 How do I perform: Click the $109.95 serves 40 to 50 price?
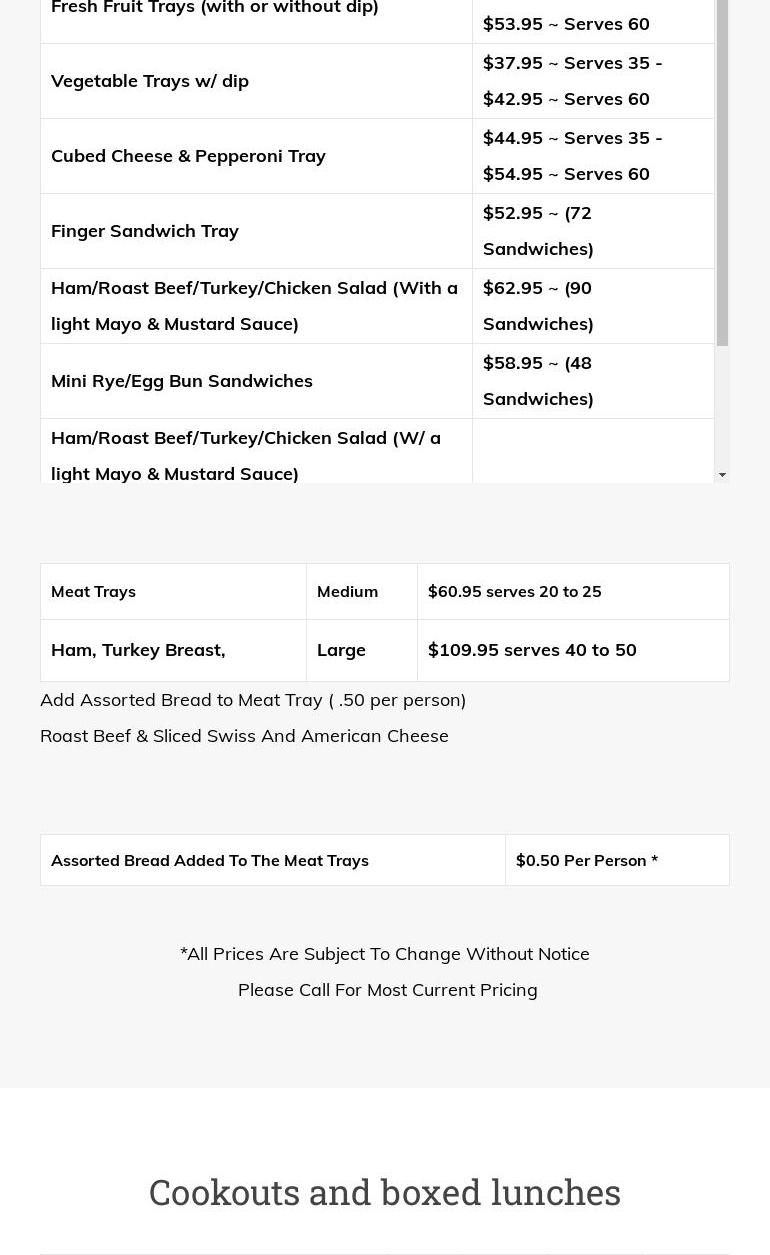(532, 650)
